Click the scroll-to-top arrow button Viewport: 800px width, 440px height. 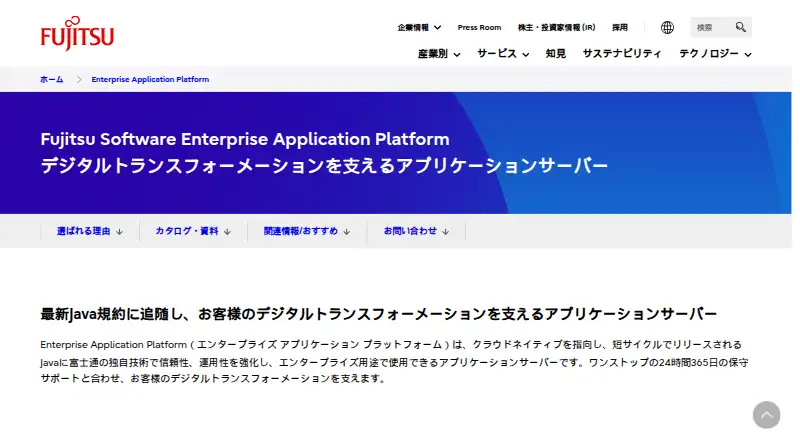[766, 415]
